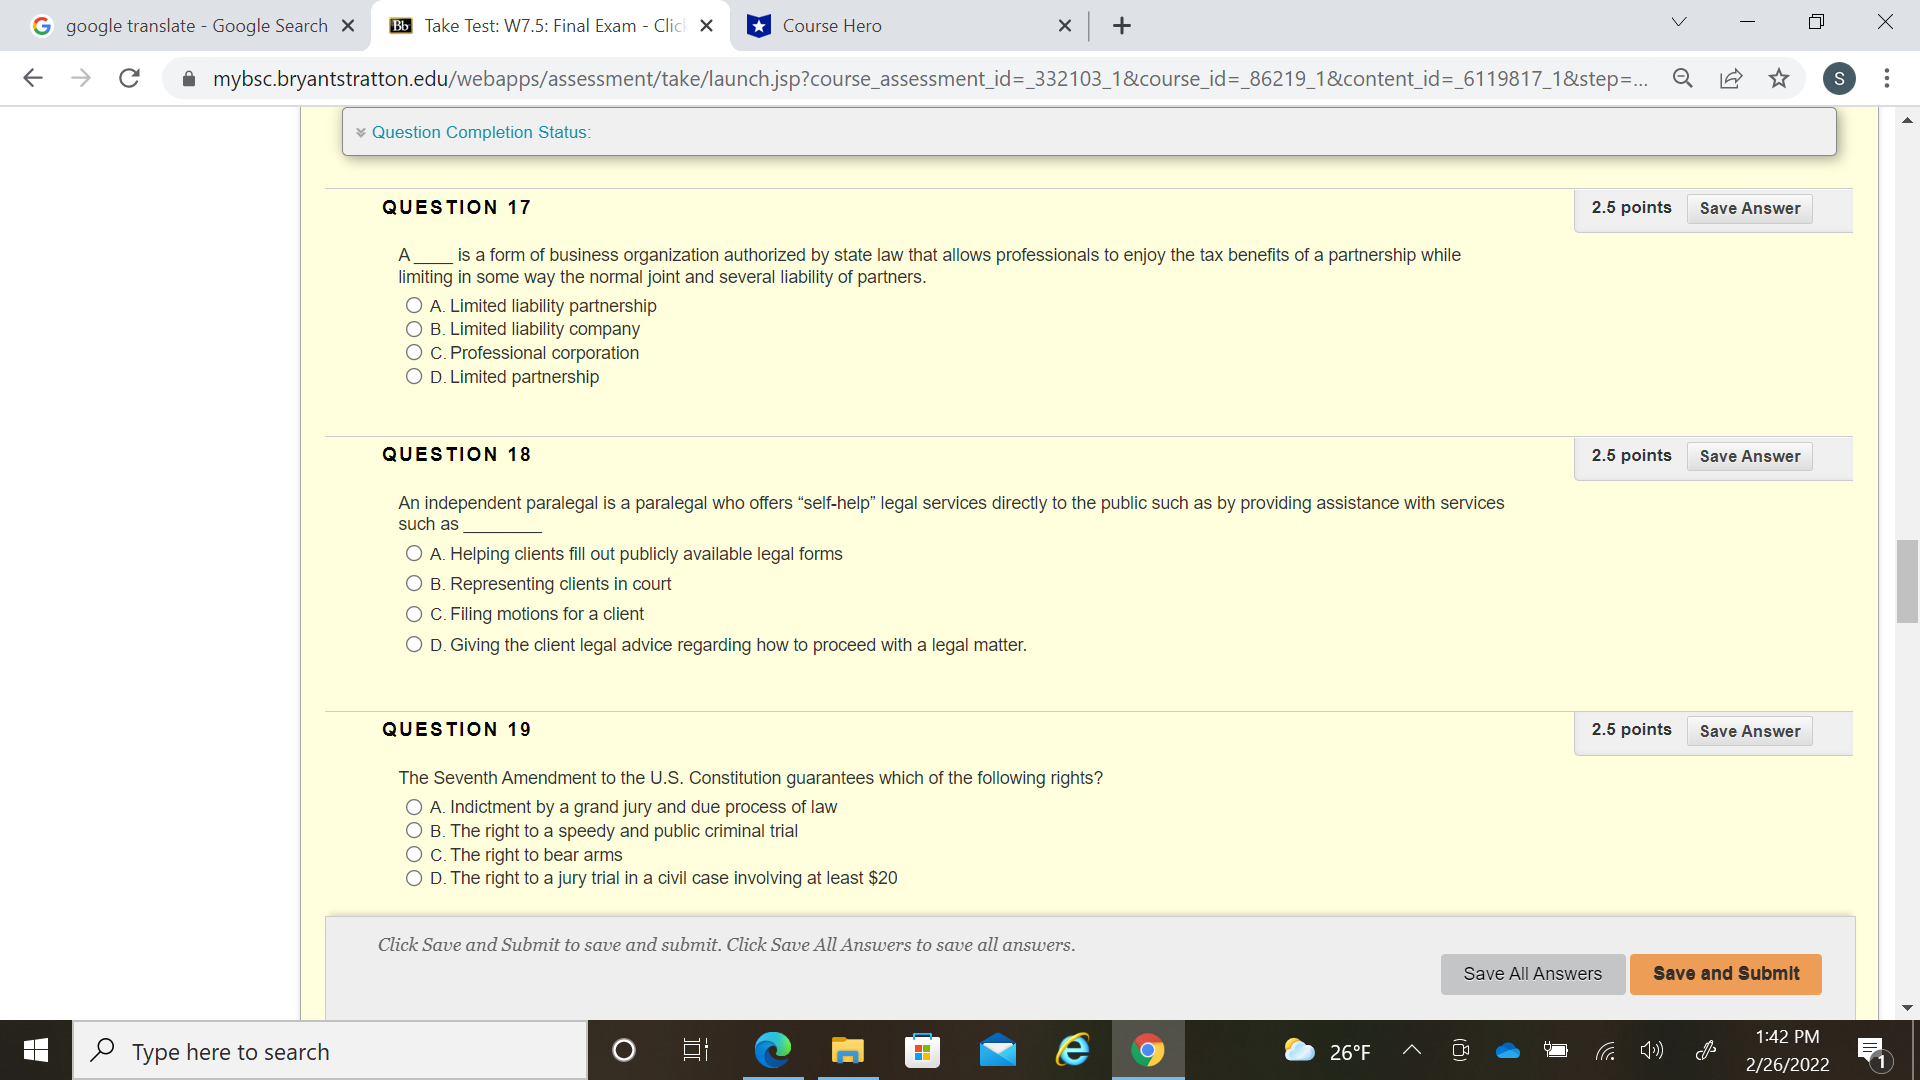Open the Chrome profile avatar
This screenshot has height=1080, width=1920.
click(x=1839, y=78)
